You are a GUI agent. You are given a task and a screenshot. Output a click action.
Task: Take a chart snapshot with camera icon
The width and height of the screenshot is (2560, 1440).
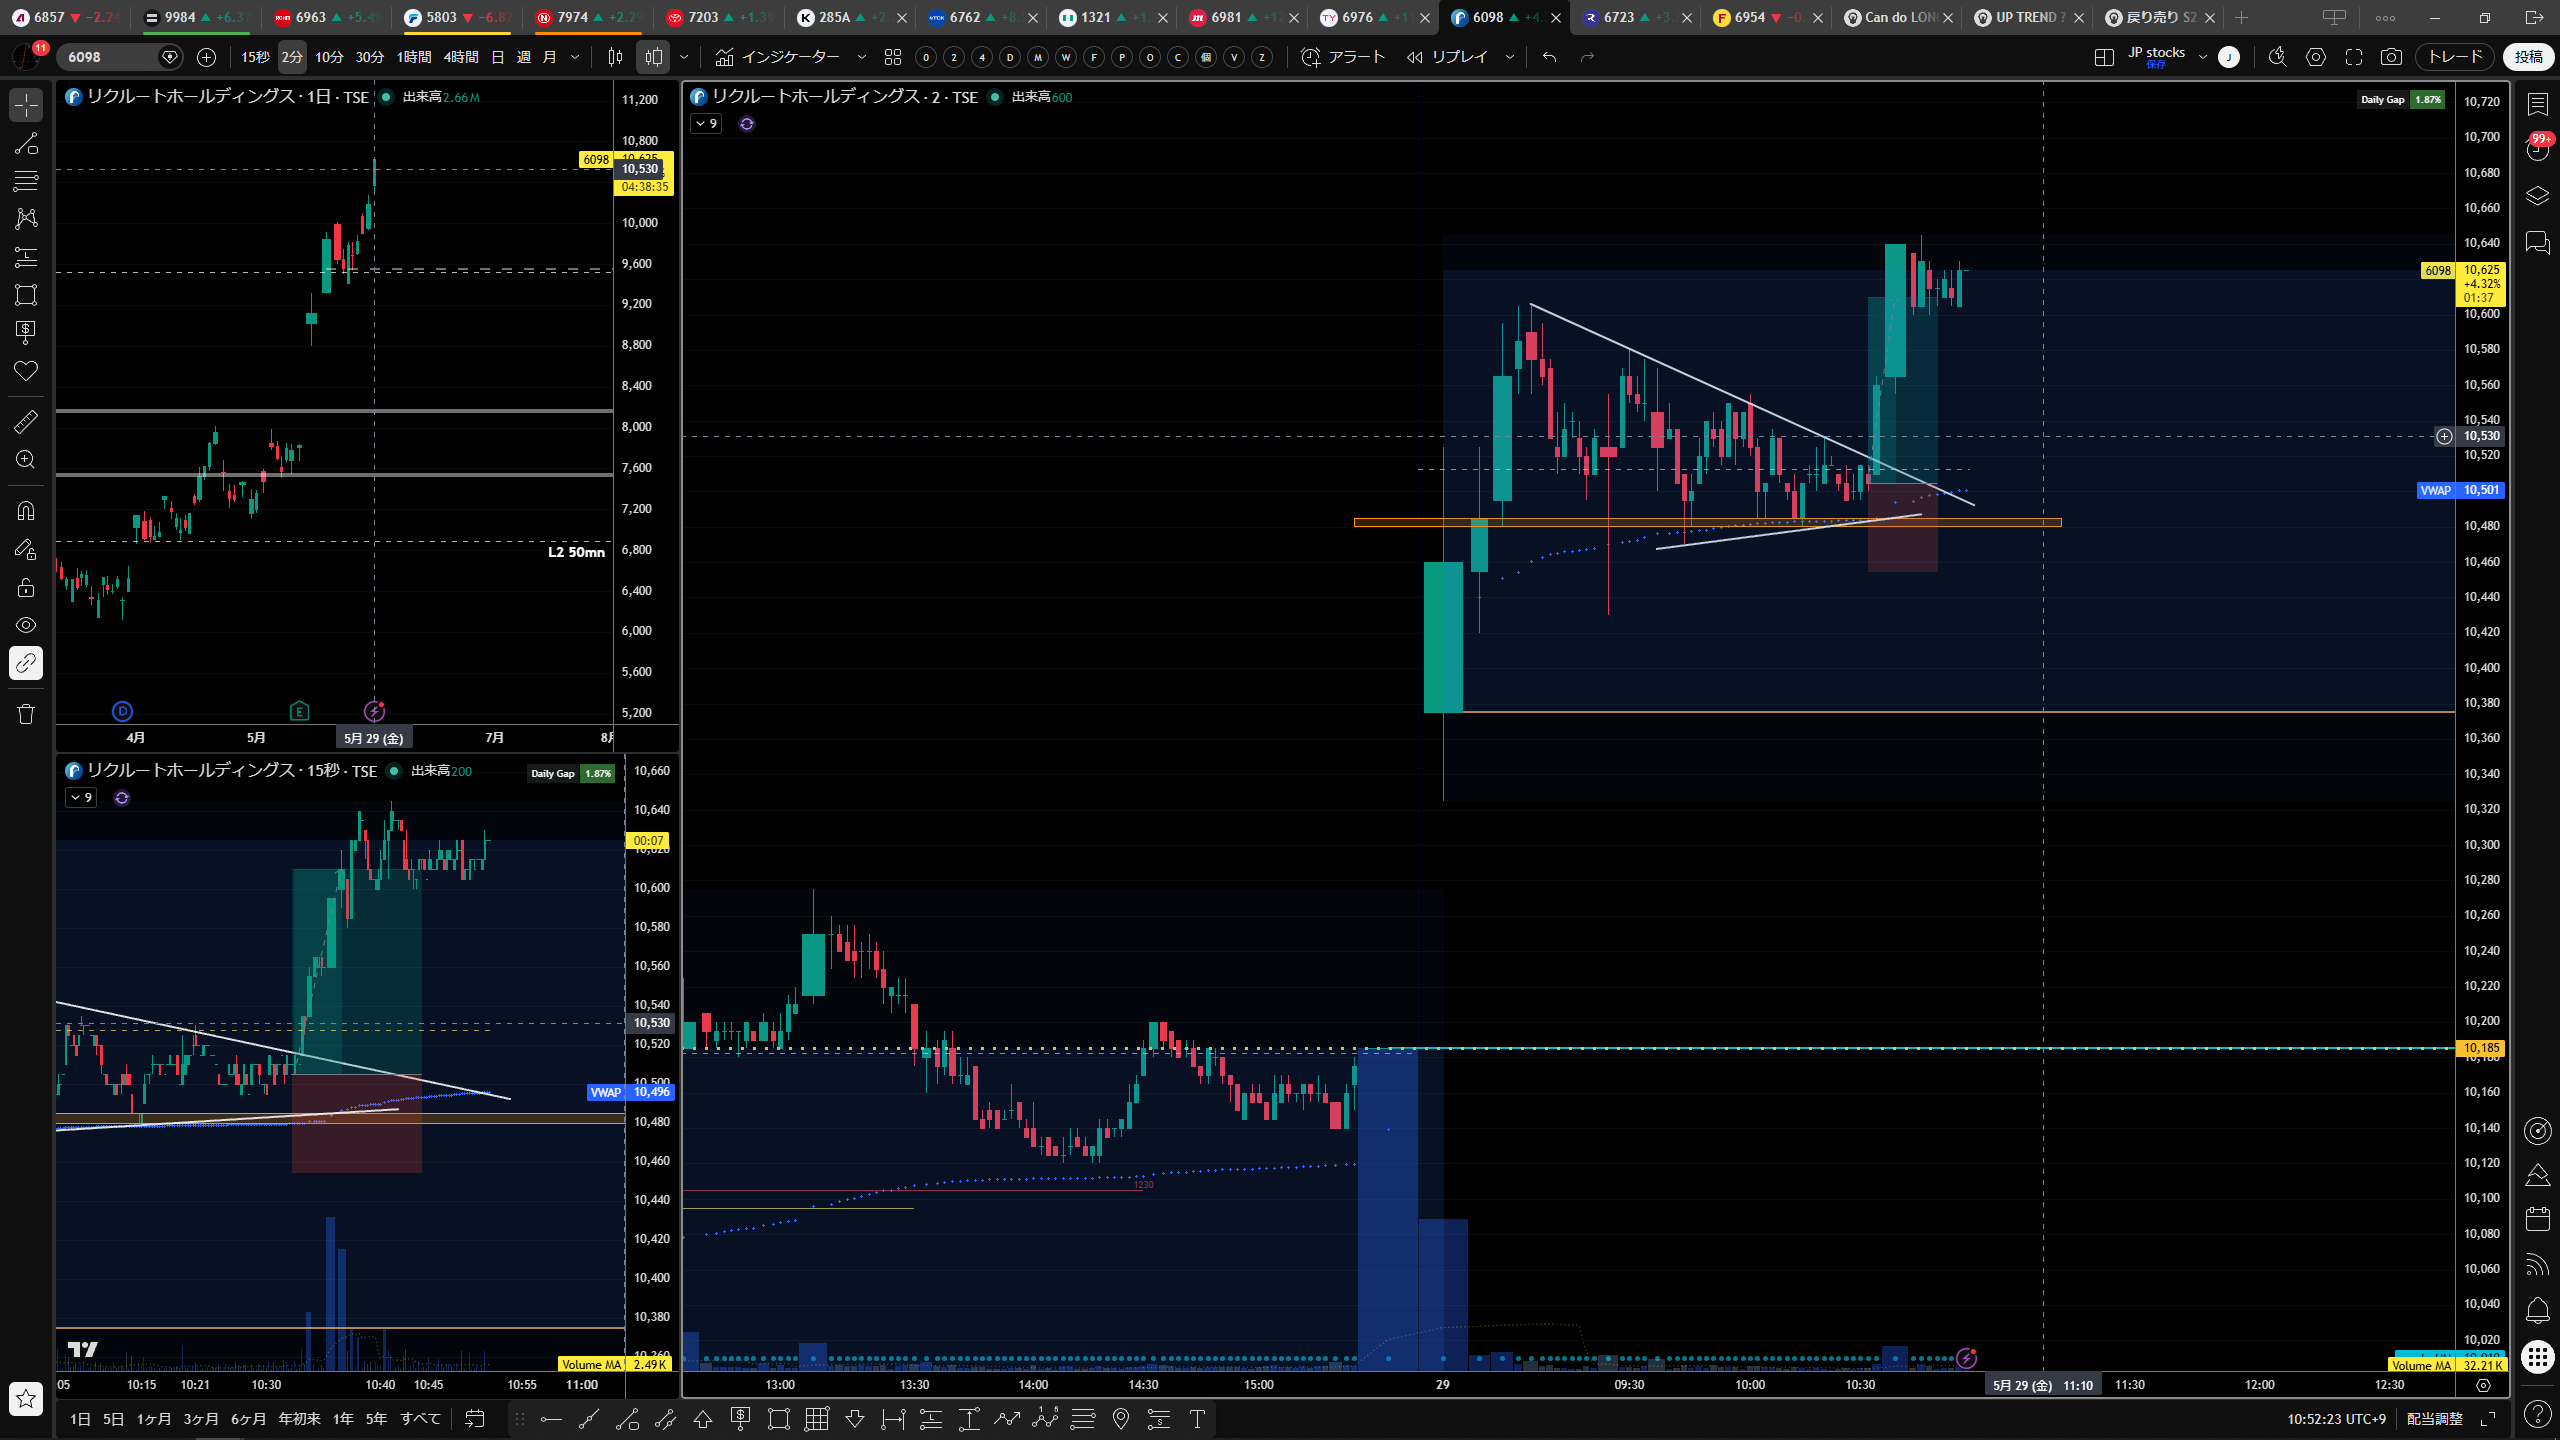[2391, 57]
